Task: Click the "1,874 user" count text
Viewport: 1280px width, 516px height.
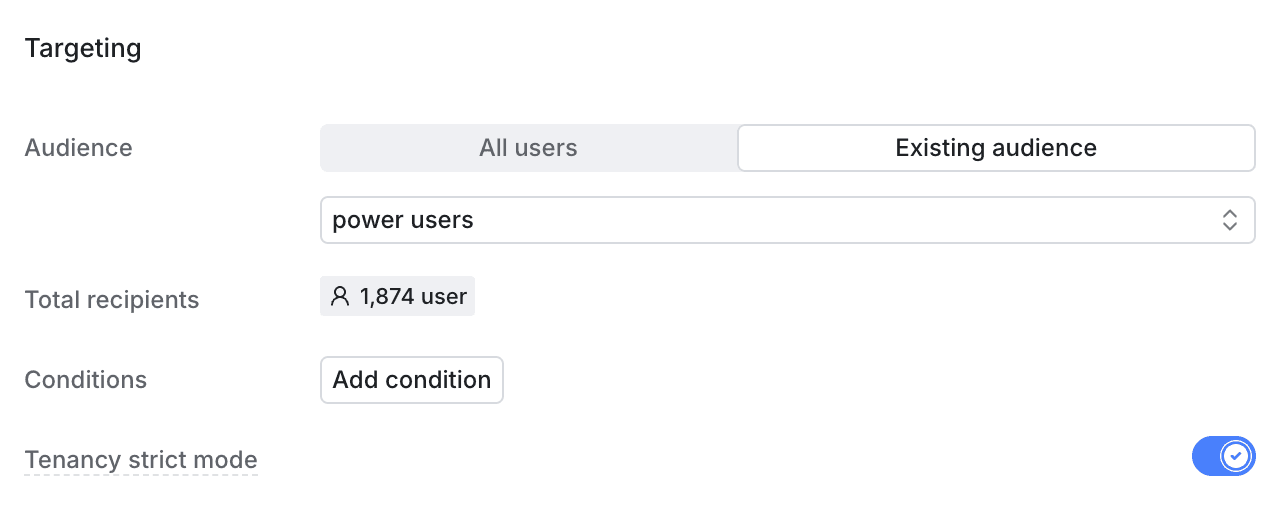Action: pos(413,296)
